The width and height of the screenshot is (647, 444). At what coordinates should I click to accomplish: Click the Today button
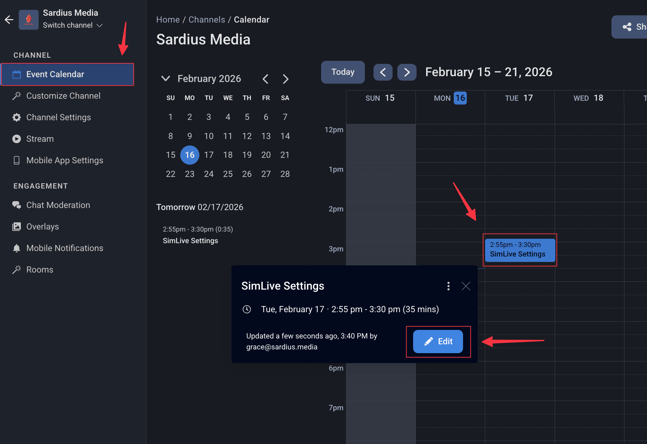coord(342,72)
